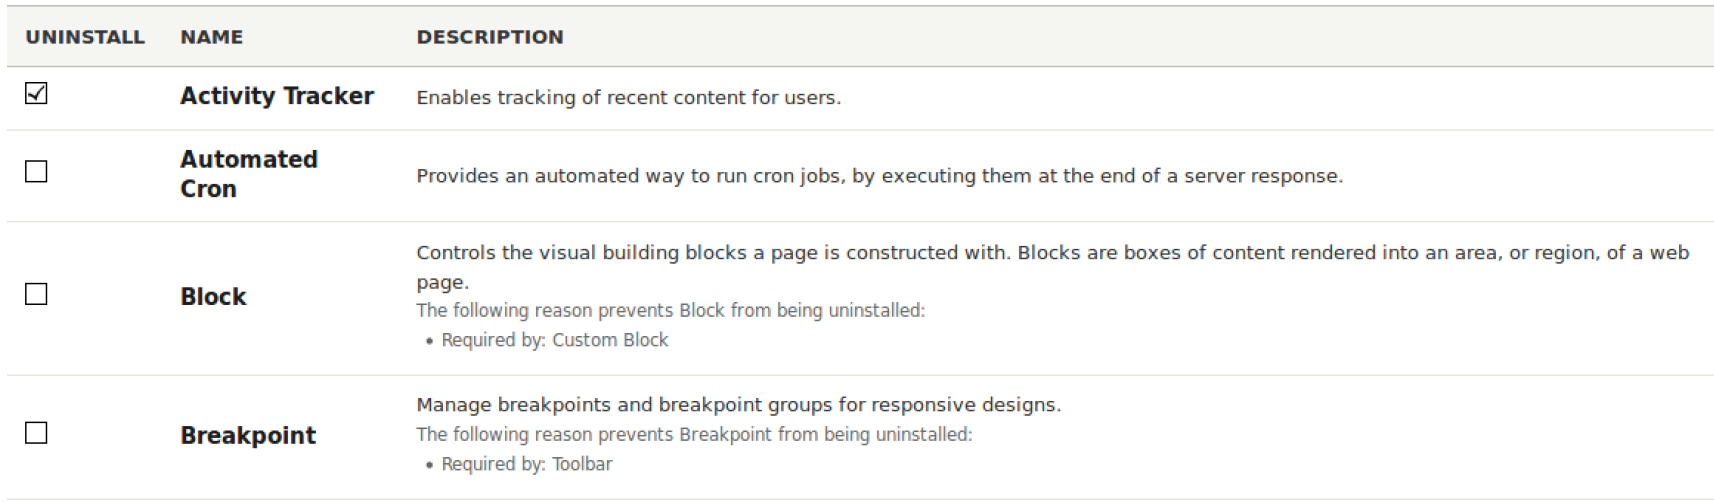This screenshot has width=1714, height=503.
Task: Click the Automated Cron description text
Action: (879, 176)
